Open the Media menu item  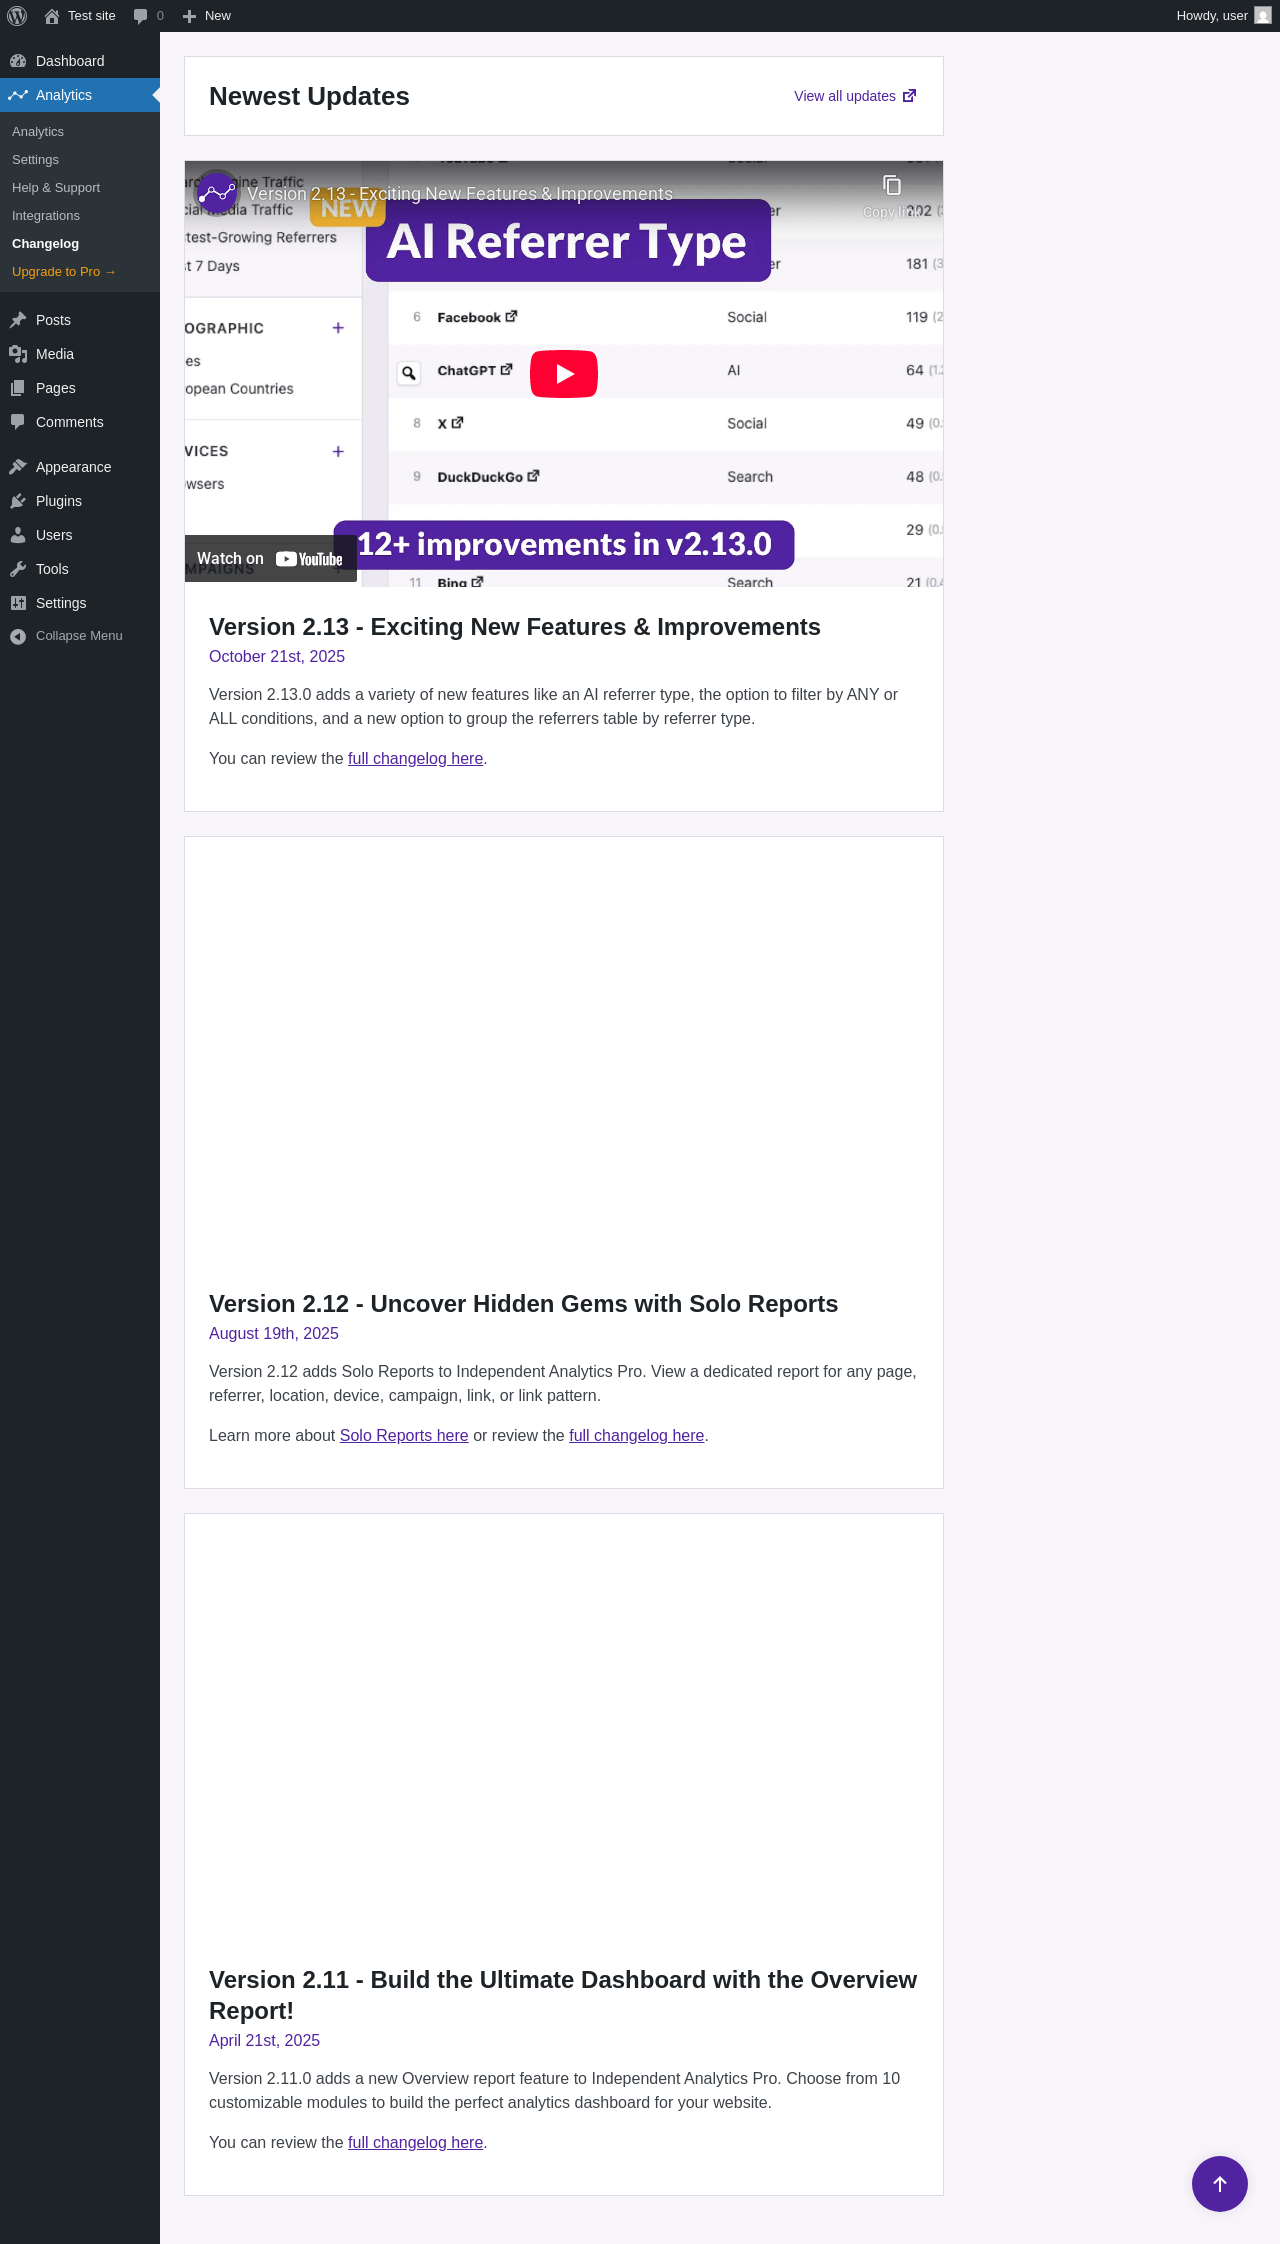[x=80, y=354]
